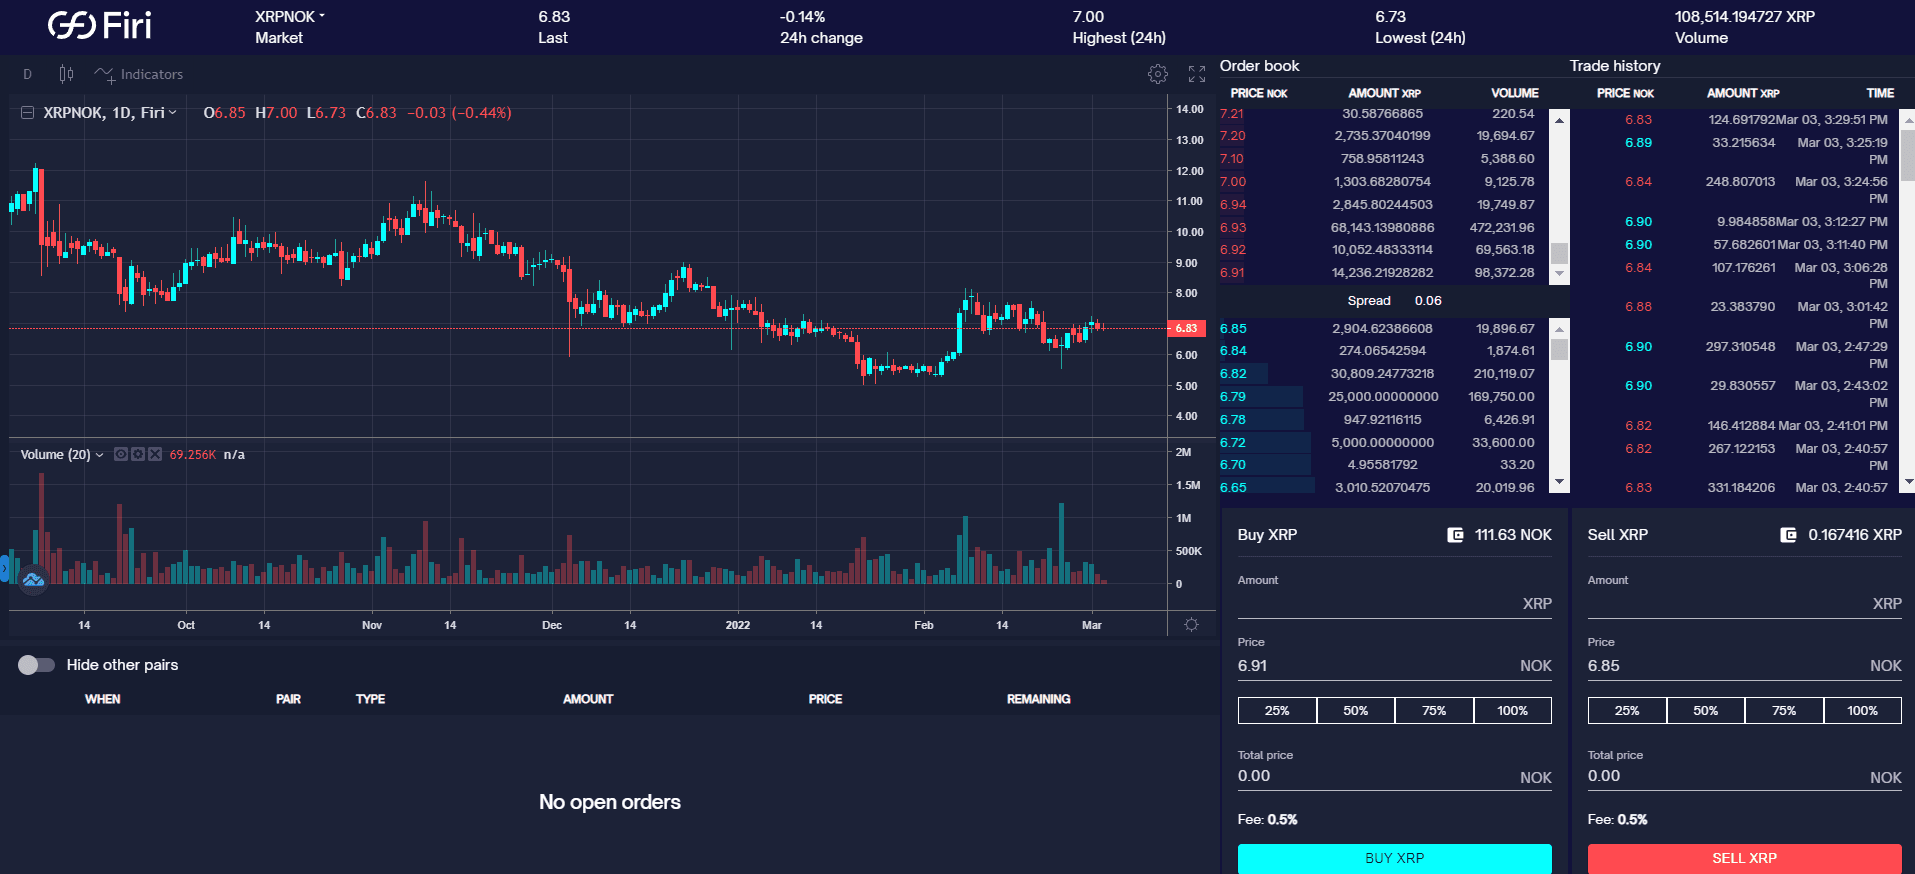Expand the Volume (20) legend chevron
Screen dimensions: 1915x874
point(100,455)
